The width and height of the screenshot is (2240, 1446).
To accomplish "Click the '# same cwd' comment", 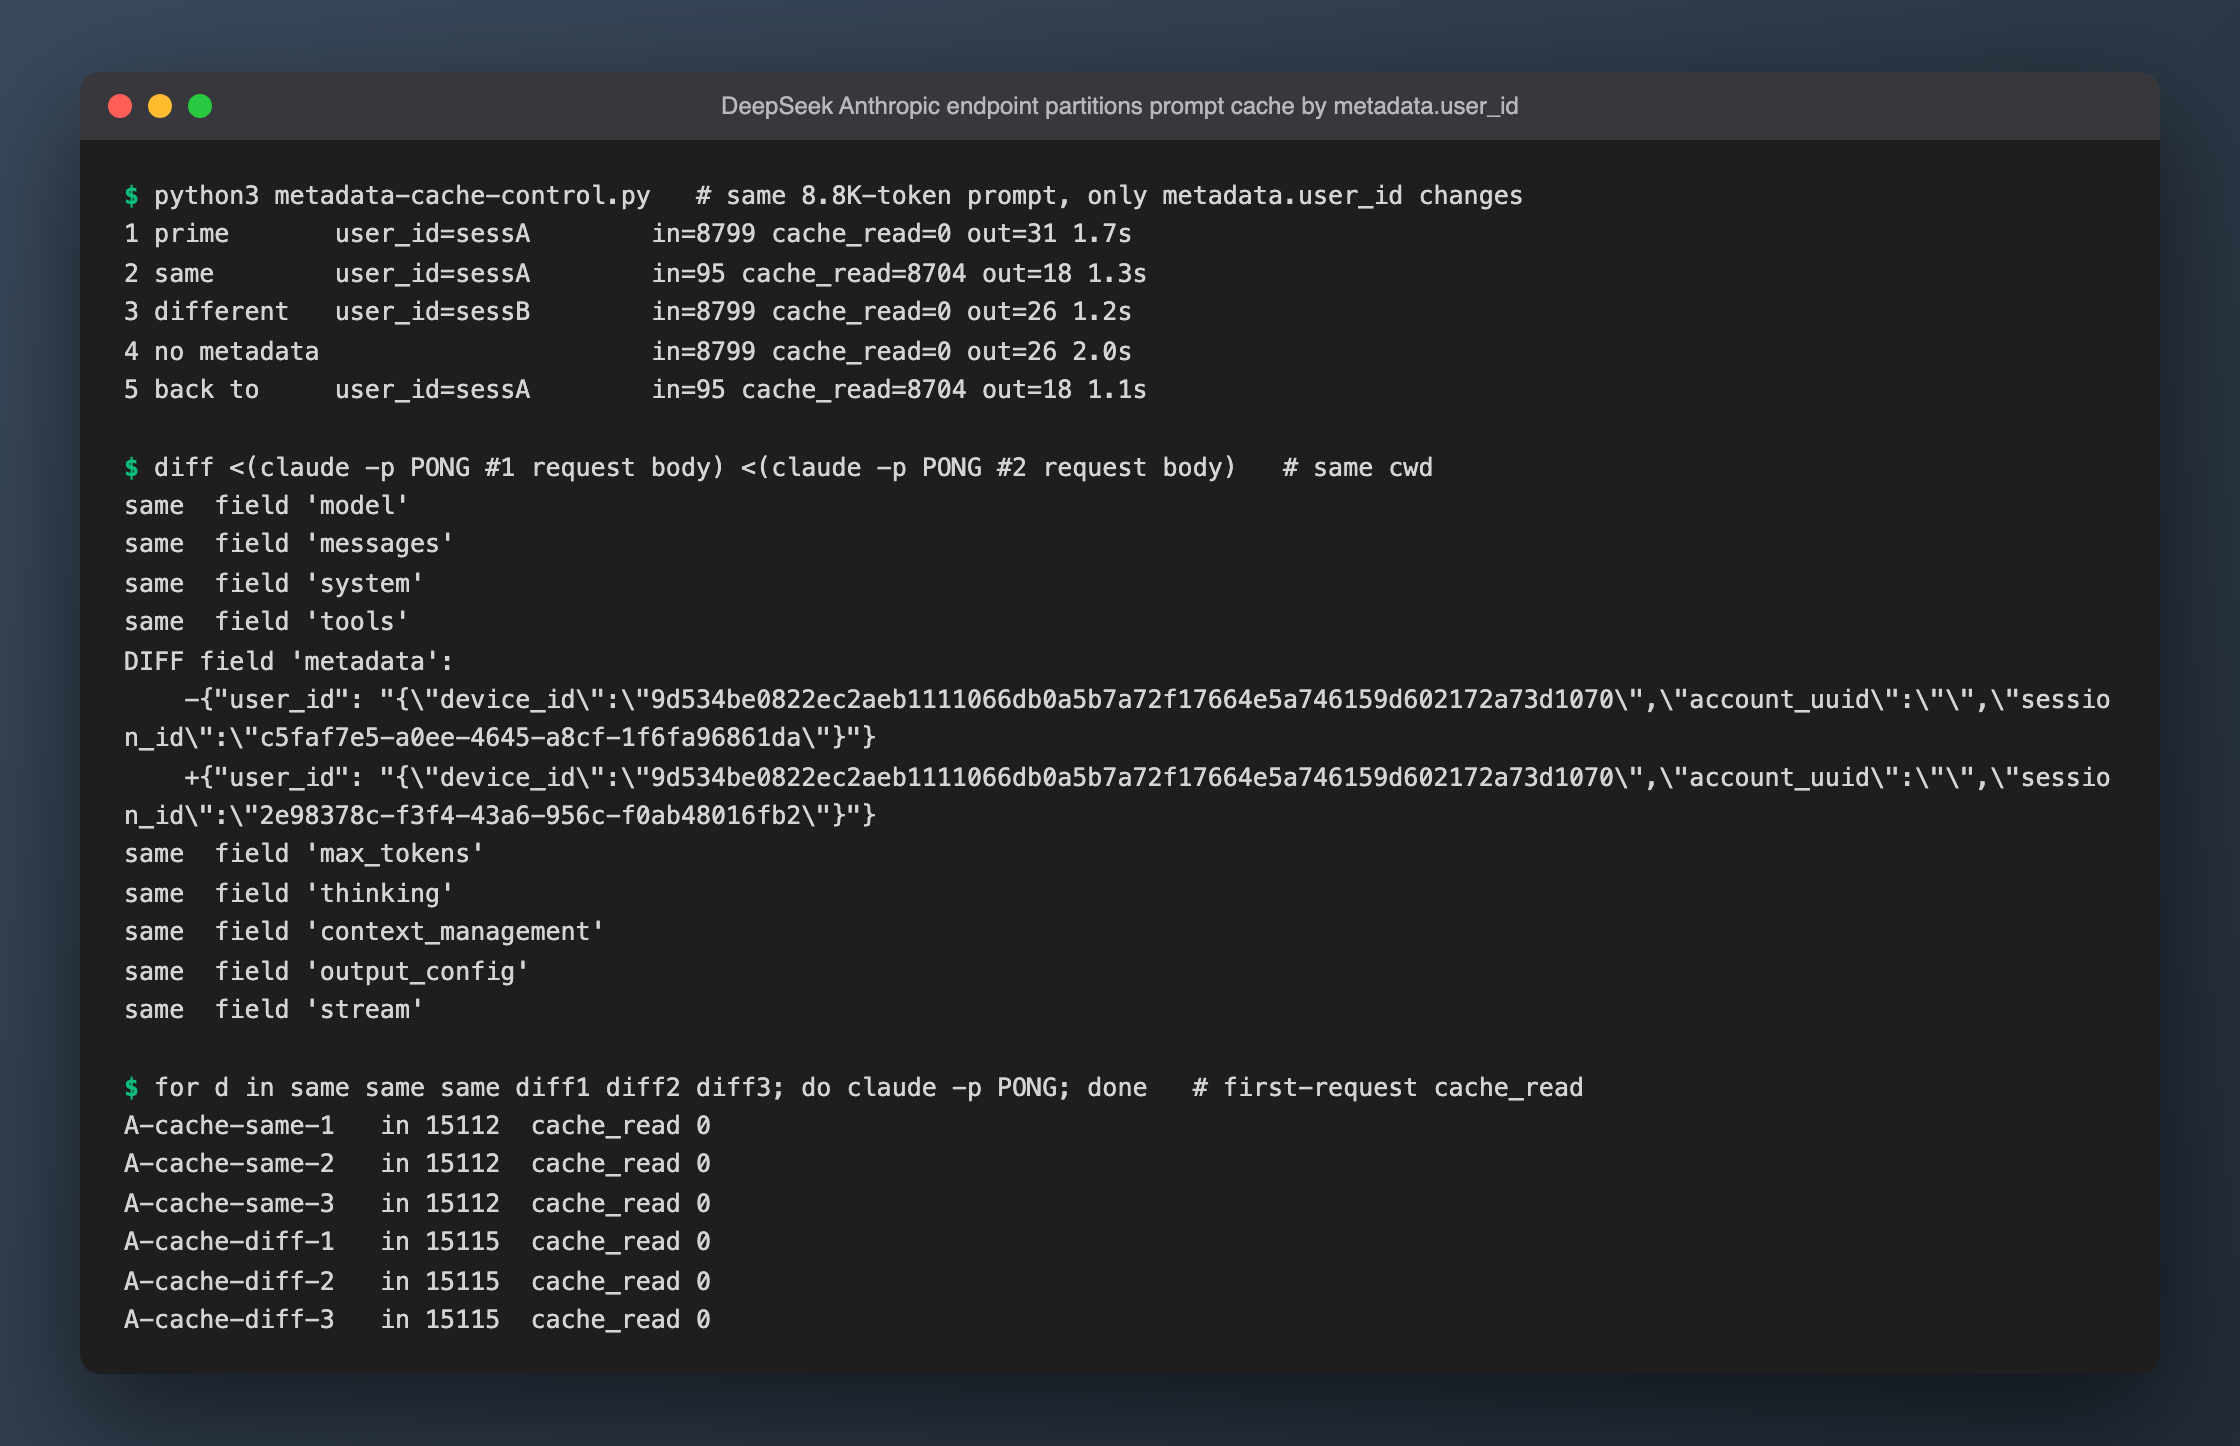I will [x=1358, y=467].
